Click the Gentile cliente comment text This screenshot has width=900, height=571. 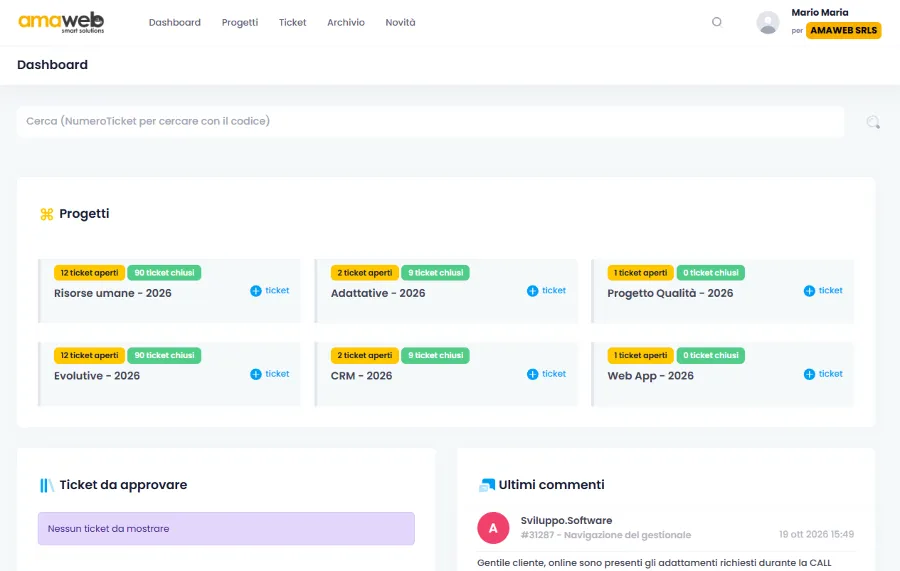pyautogui.click(x=654, y=563)
